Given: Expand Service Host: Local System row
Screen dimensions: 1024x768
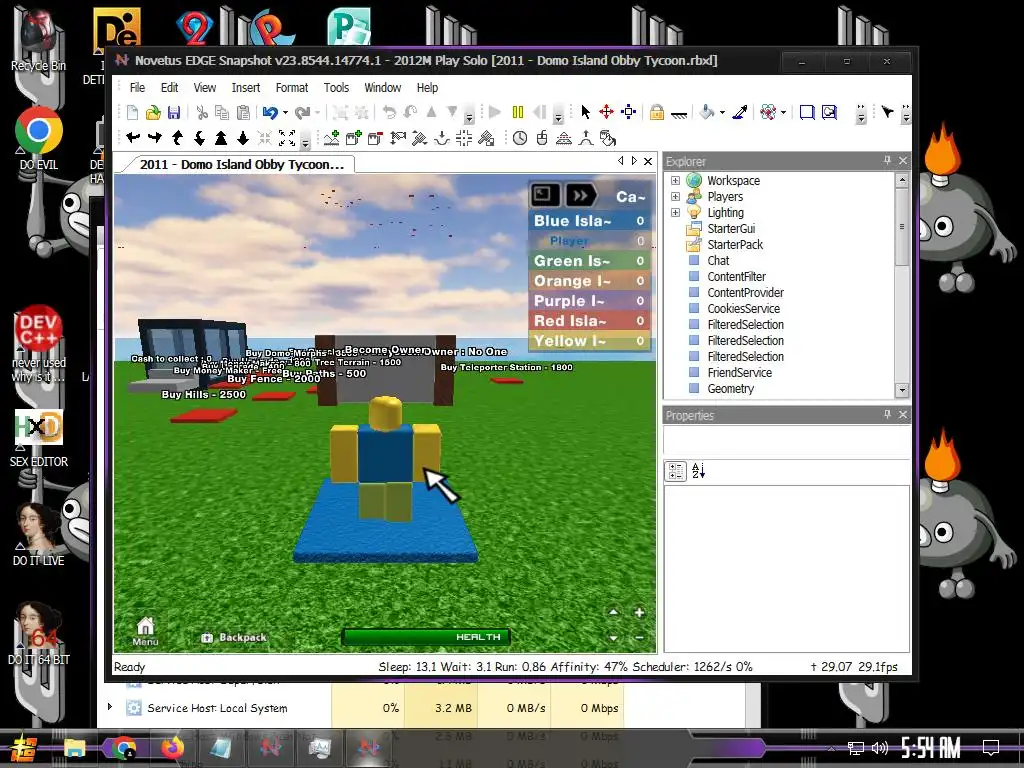Looking at the screenshot, I should point(110,707).
